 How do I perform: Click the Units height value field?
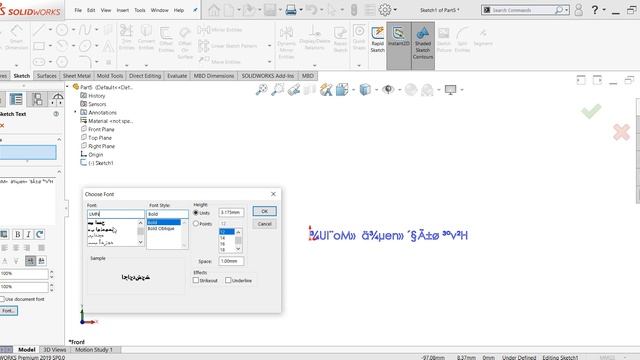231,212
